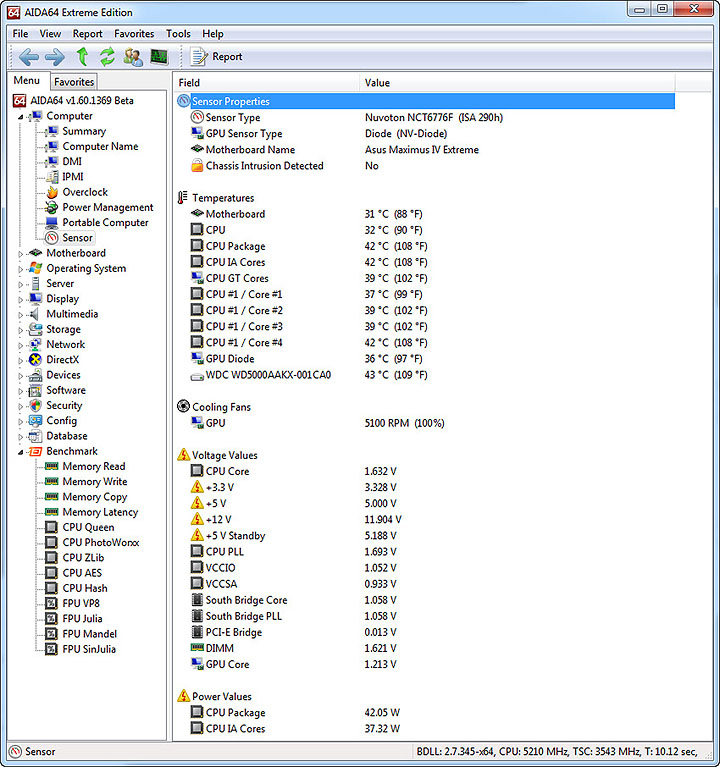The image size is (720, 767).
Task: Click the hard drive WDC row icon
Action: (x=197, y=376)
